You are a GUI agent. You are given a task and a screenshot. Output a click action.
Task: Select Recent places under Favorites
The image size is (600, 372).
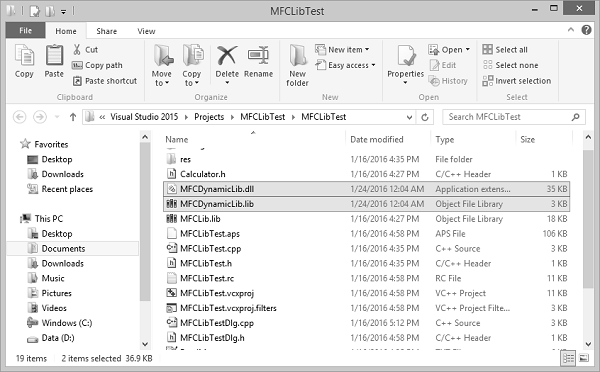(x=60, y=189)
